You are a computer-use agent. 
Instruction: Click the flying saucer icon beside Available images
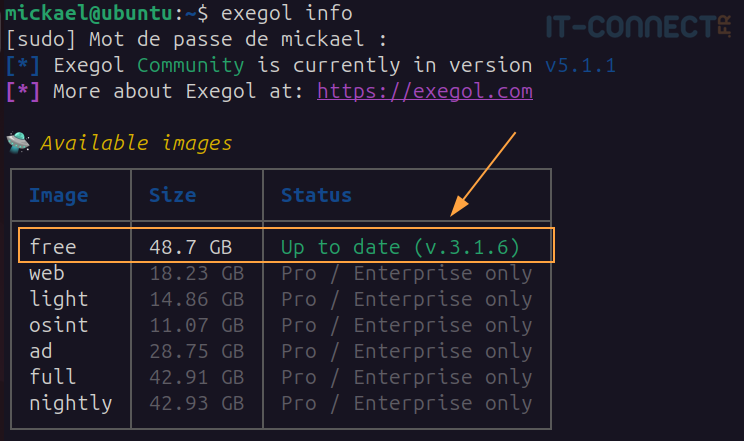18,144
